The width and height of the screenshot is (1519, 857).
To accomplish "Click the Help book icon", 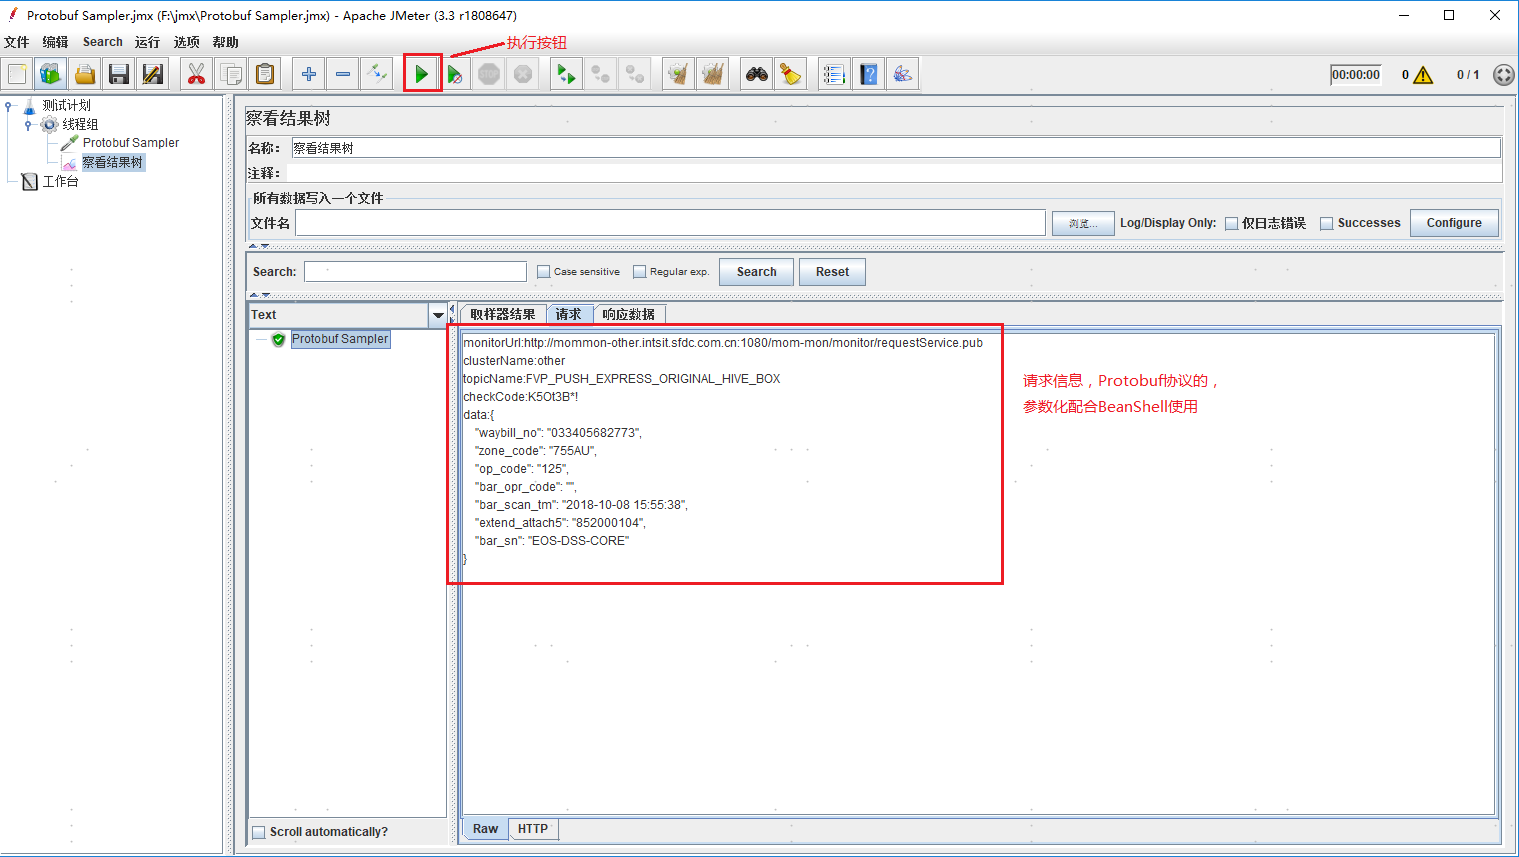I will (x=868, y=73).
